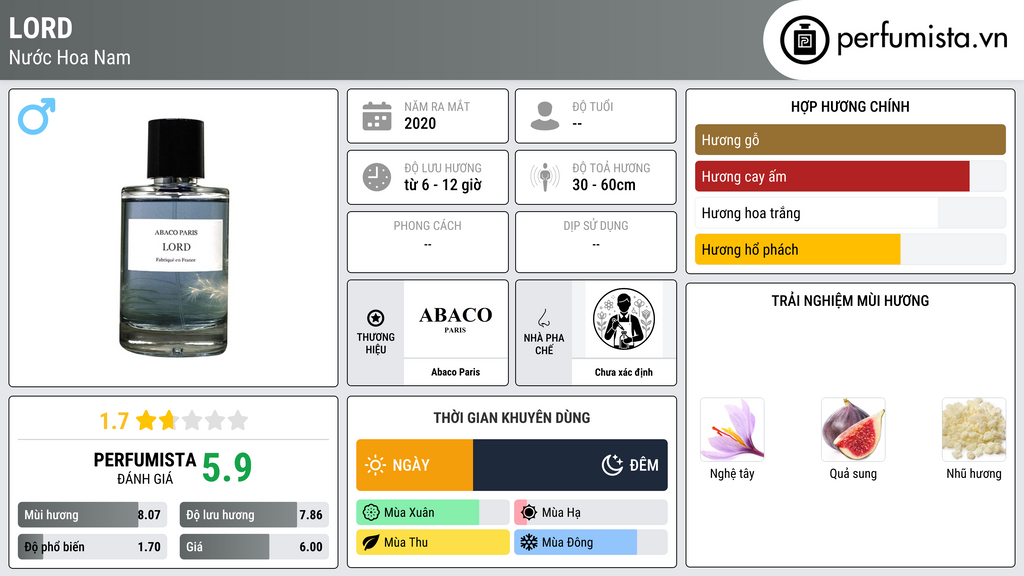Click the Mùa Xuân season bar
The image size is (1024, 576).
(x=433, y=513)
